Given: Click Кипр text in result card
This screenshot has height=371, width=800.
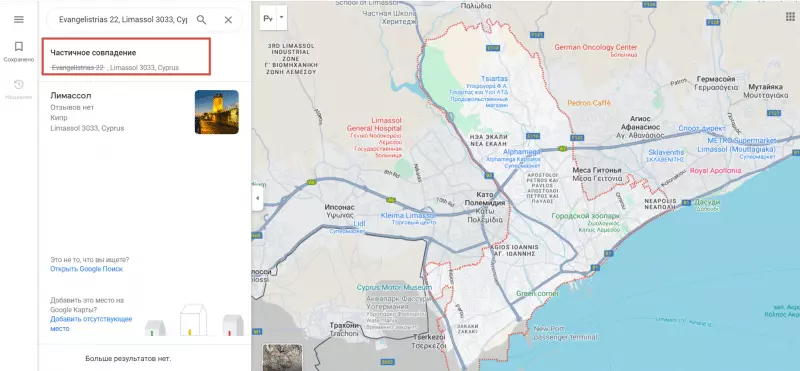Looking at the screenshot, I should click(x=59, y=118).
